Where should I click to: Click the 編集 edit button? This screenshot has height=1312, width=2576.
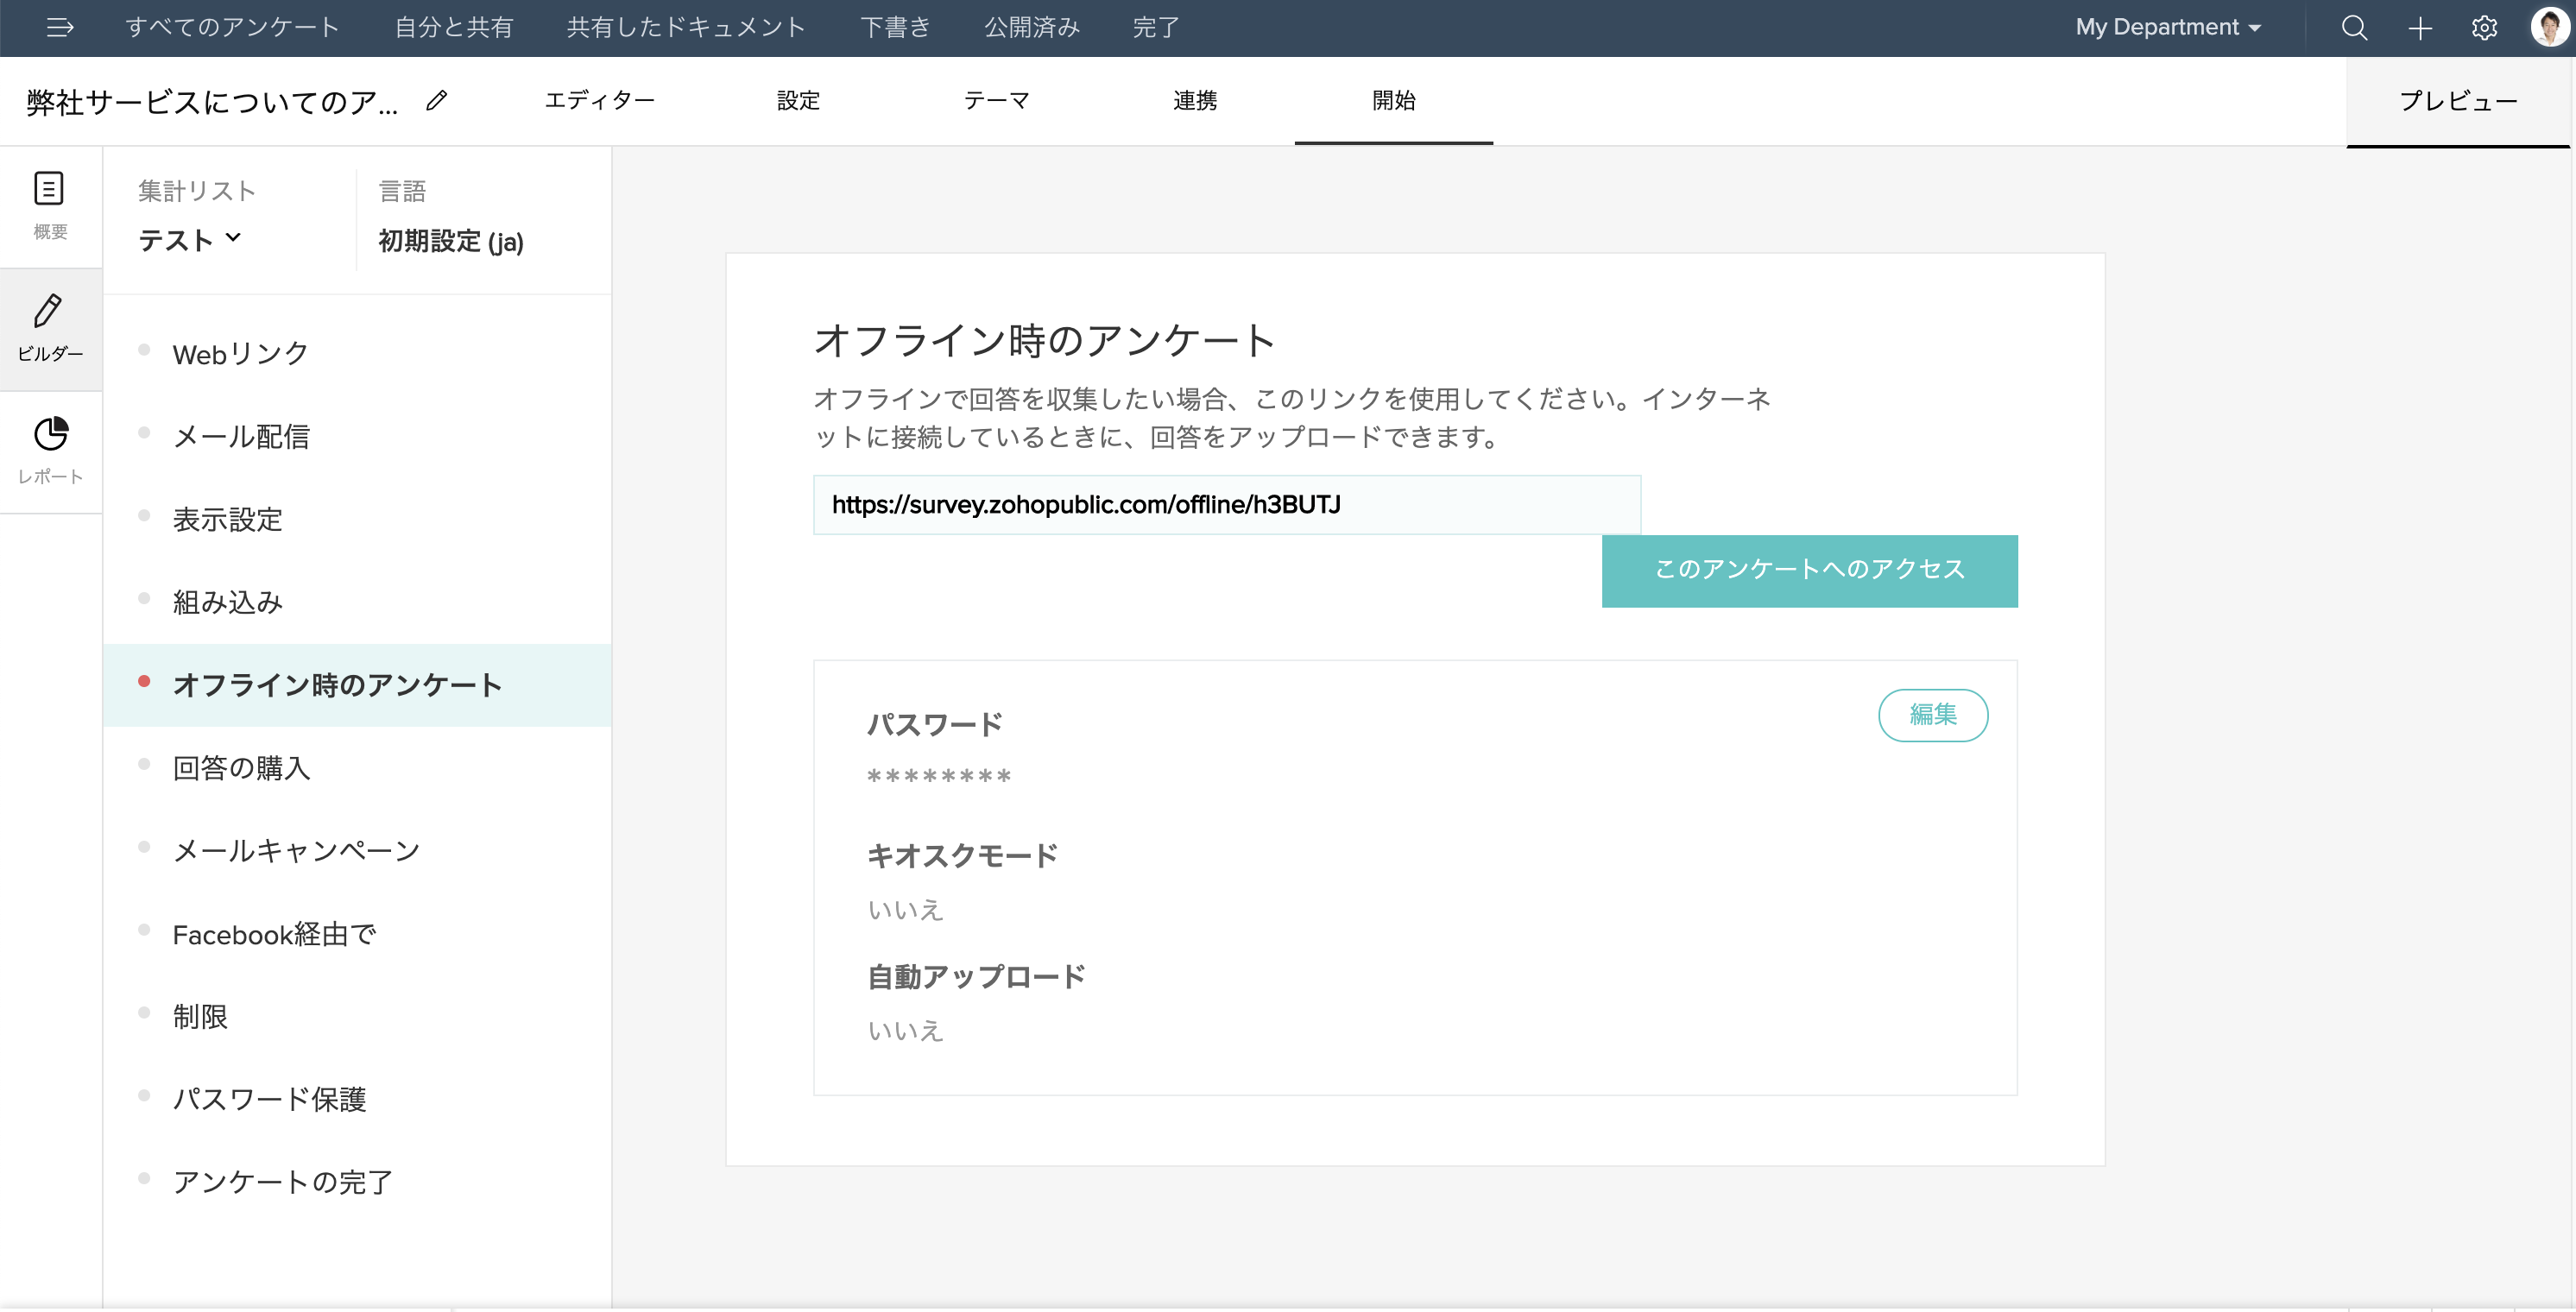coord(1932,714)
